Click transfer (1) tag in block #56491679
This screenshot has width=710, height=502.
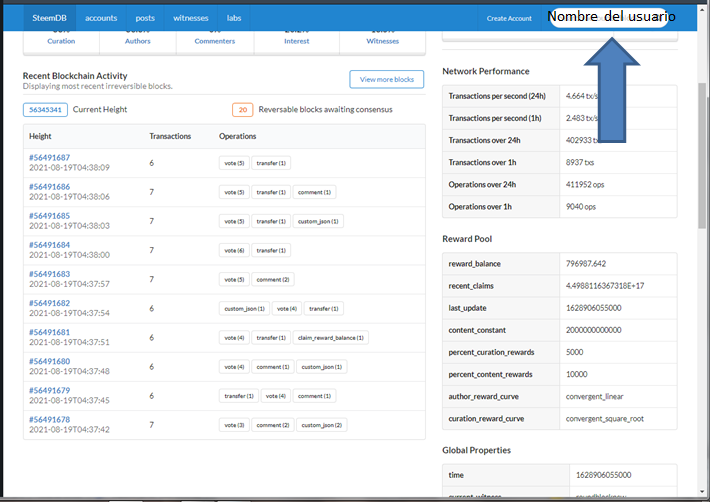[x=239, y=396]
